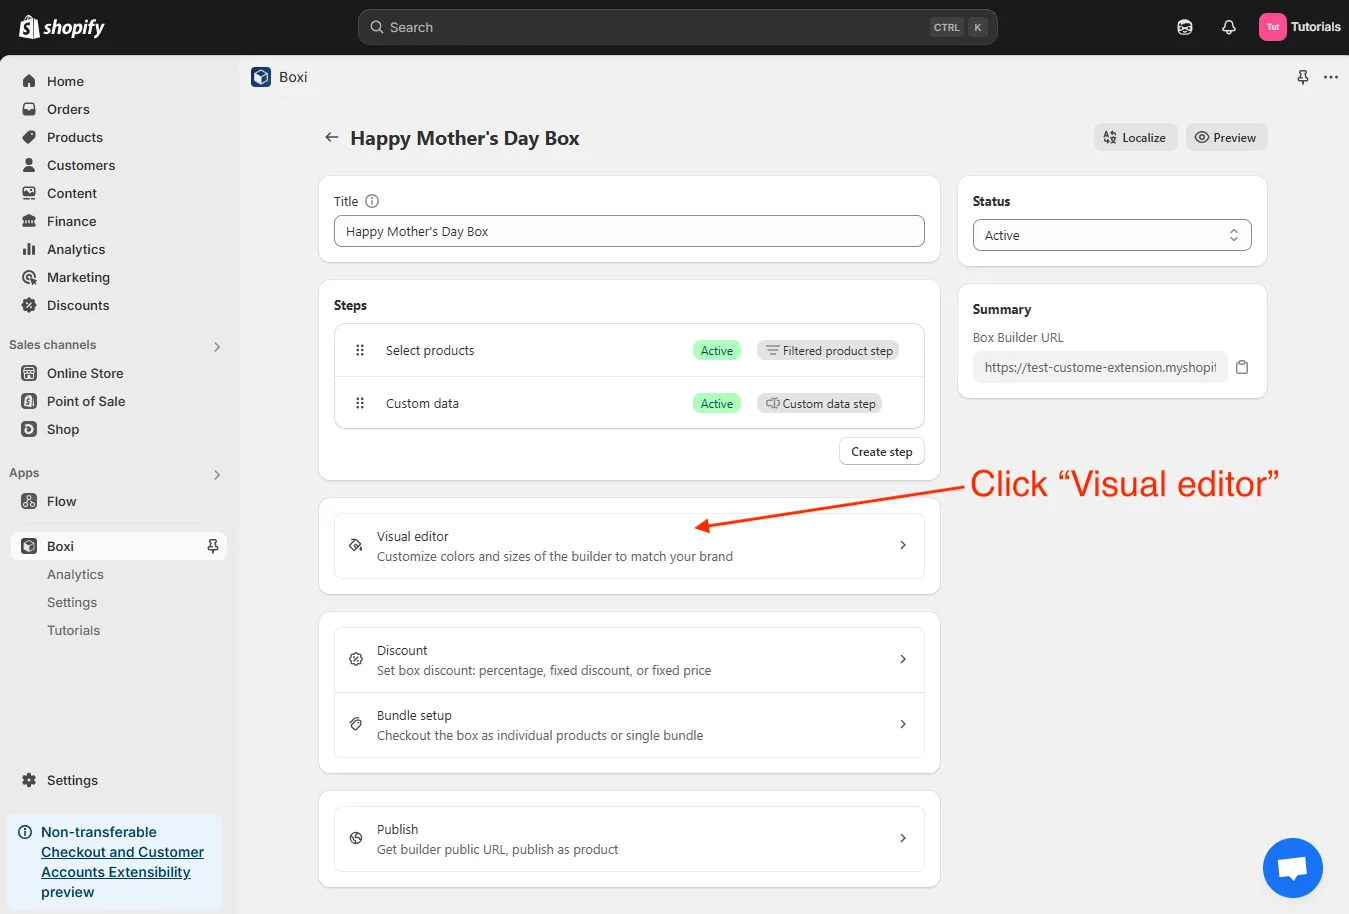Viewport: 1349px width, 914px height.
Task: Open the Checkout and Customer Accounts Extensibility link
Action: (x=122, y=862)
